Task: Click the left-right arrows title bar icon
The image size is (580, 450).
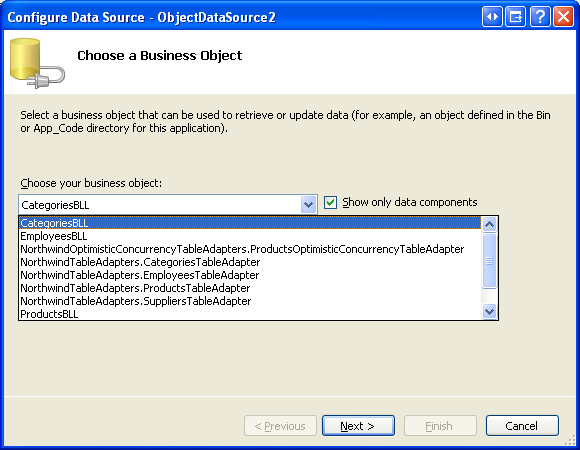Action: (x=492, y=17)
